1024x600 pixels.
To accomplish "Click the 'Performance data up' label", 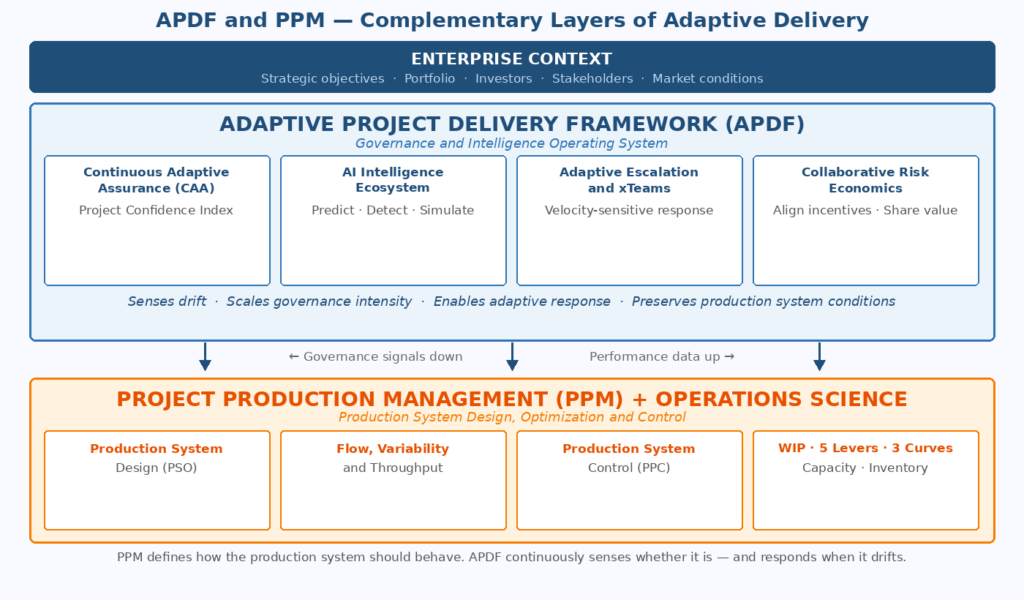I will pyautogui.click(x=662, y=356).
